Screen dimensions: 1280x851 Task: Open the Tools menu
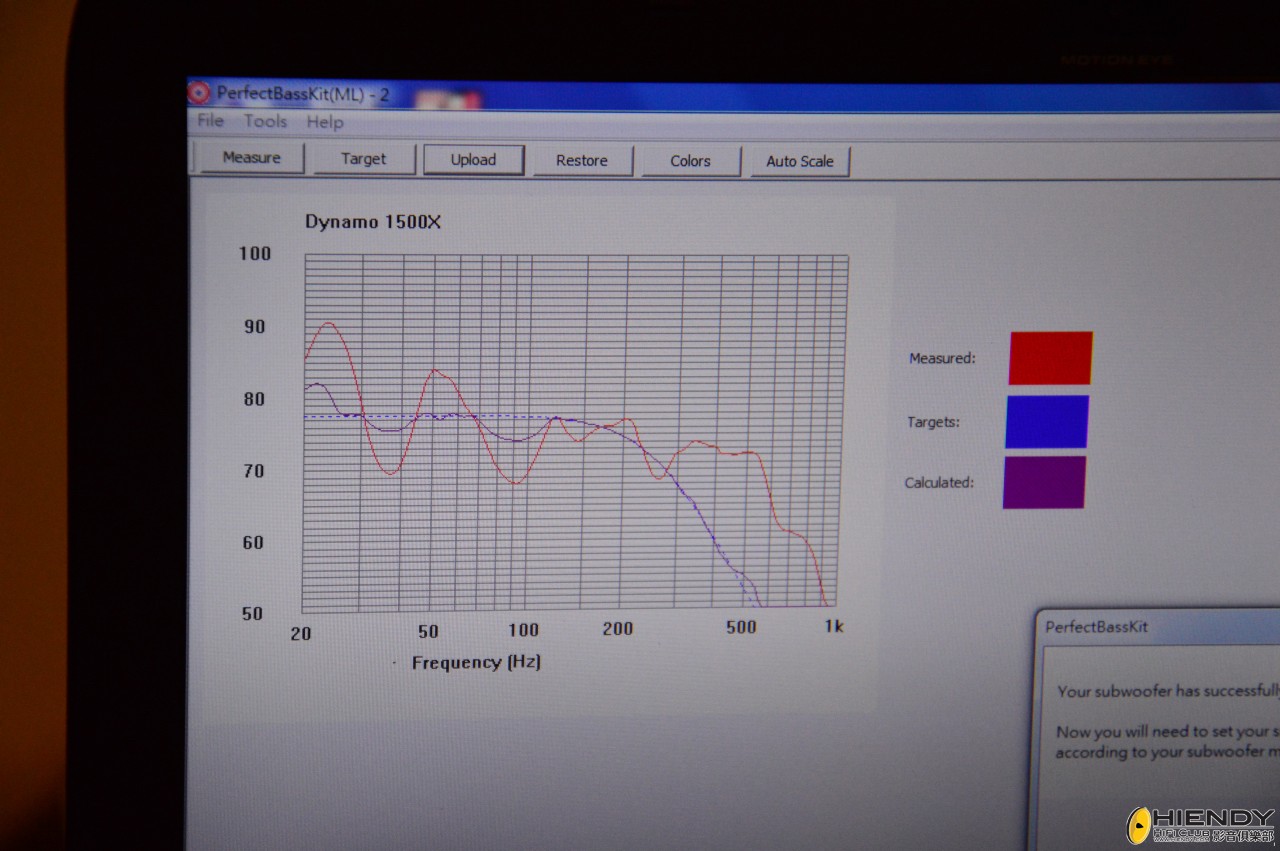265,121
